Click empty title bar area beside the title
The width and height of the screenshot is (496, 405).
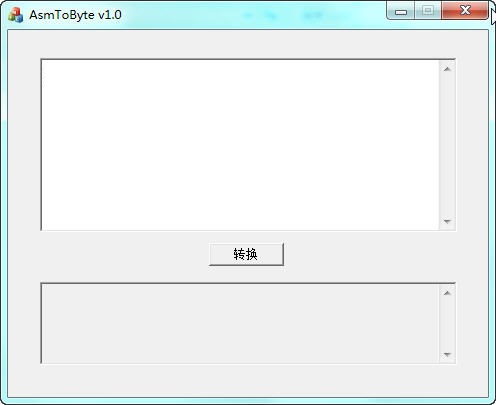[x=253, y=15]
